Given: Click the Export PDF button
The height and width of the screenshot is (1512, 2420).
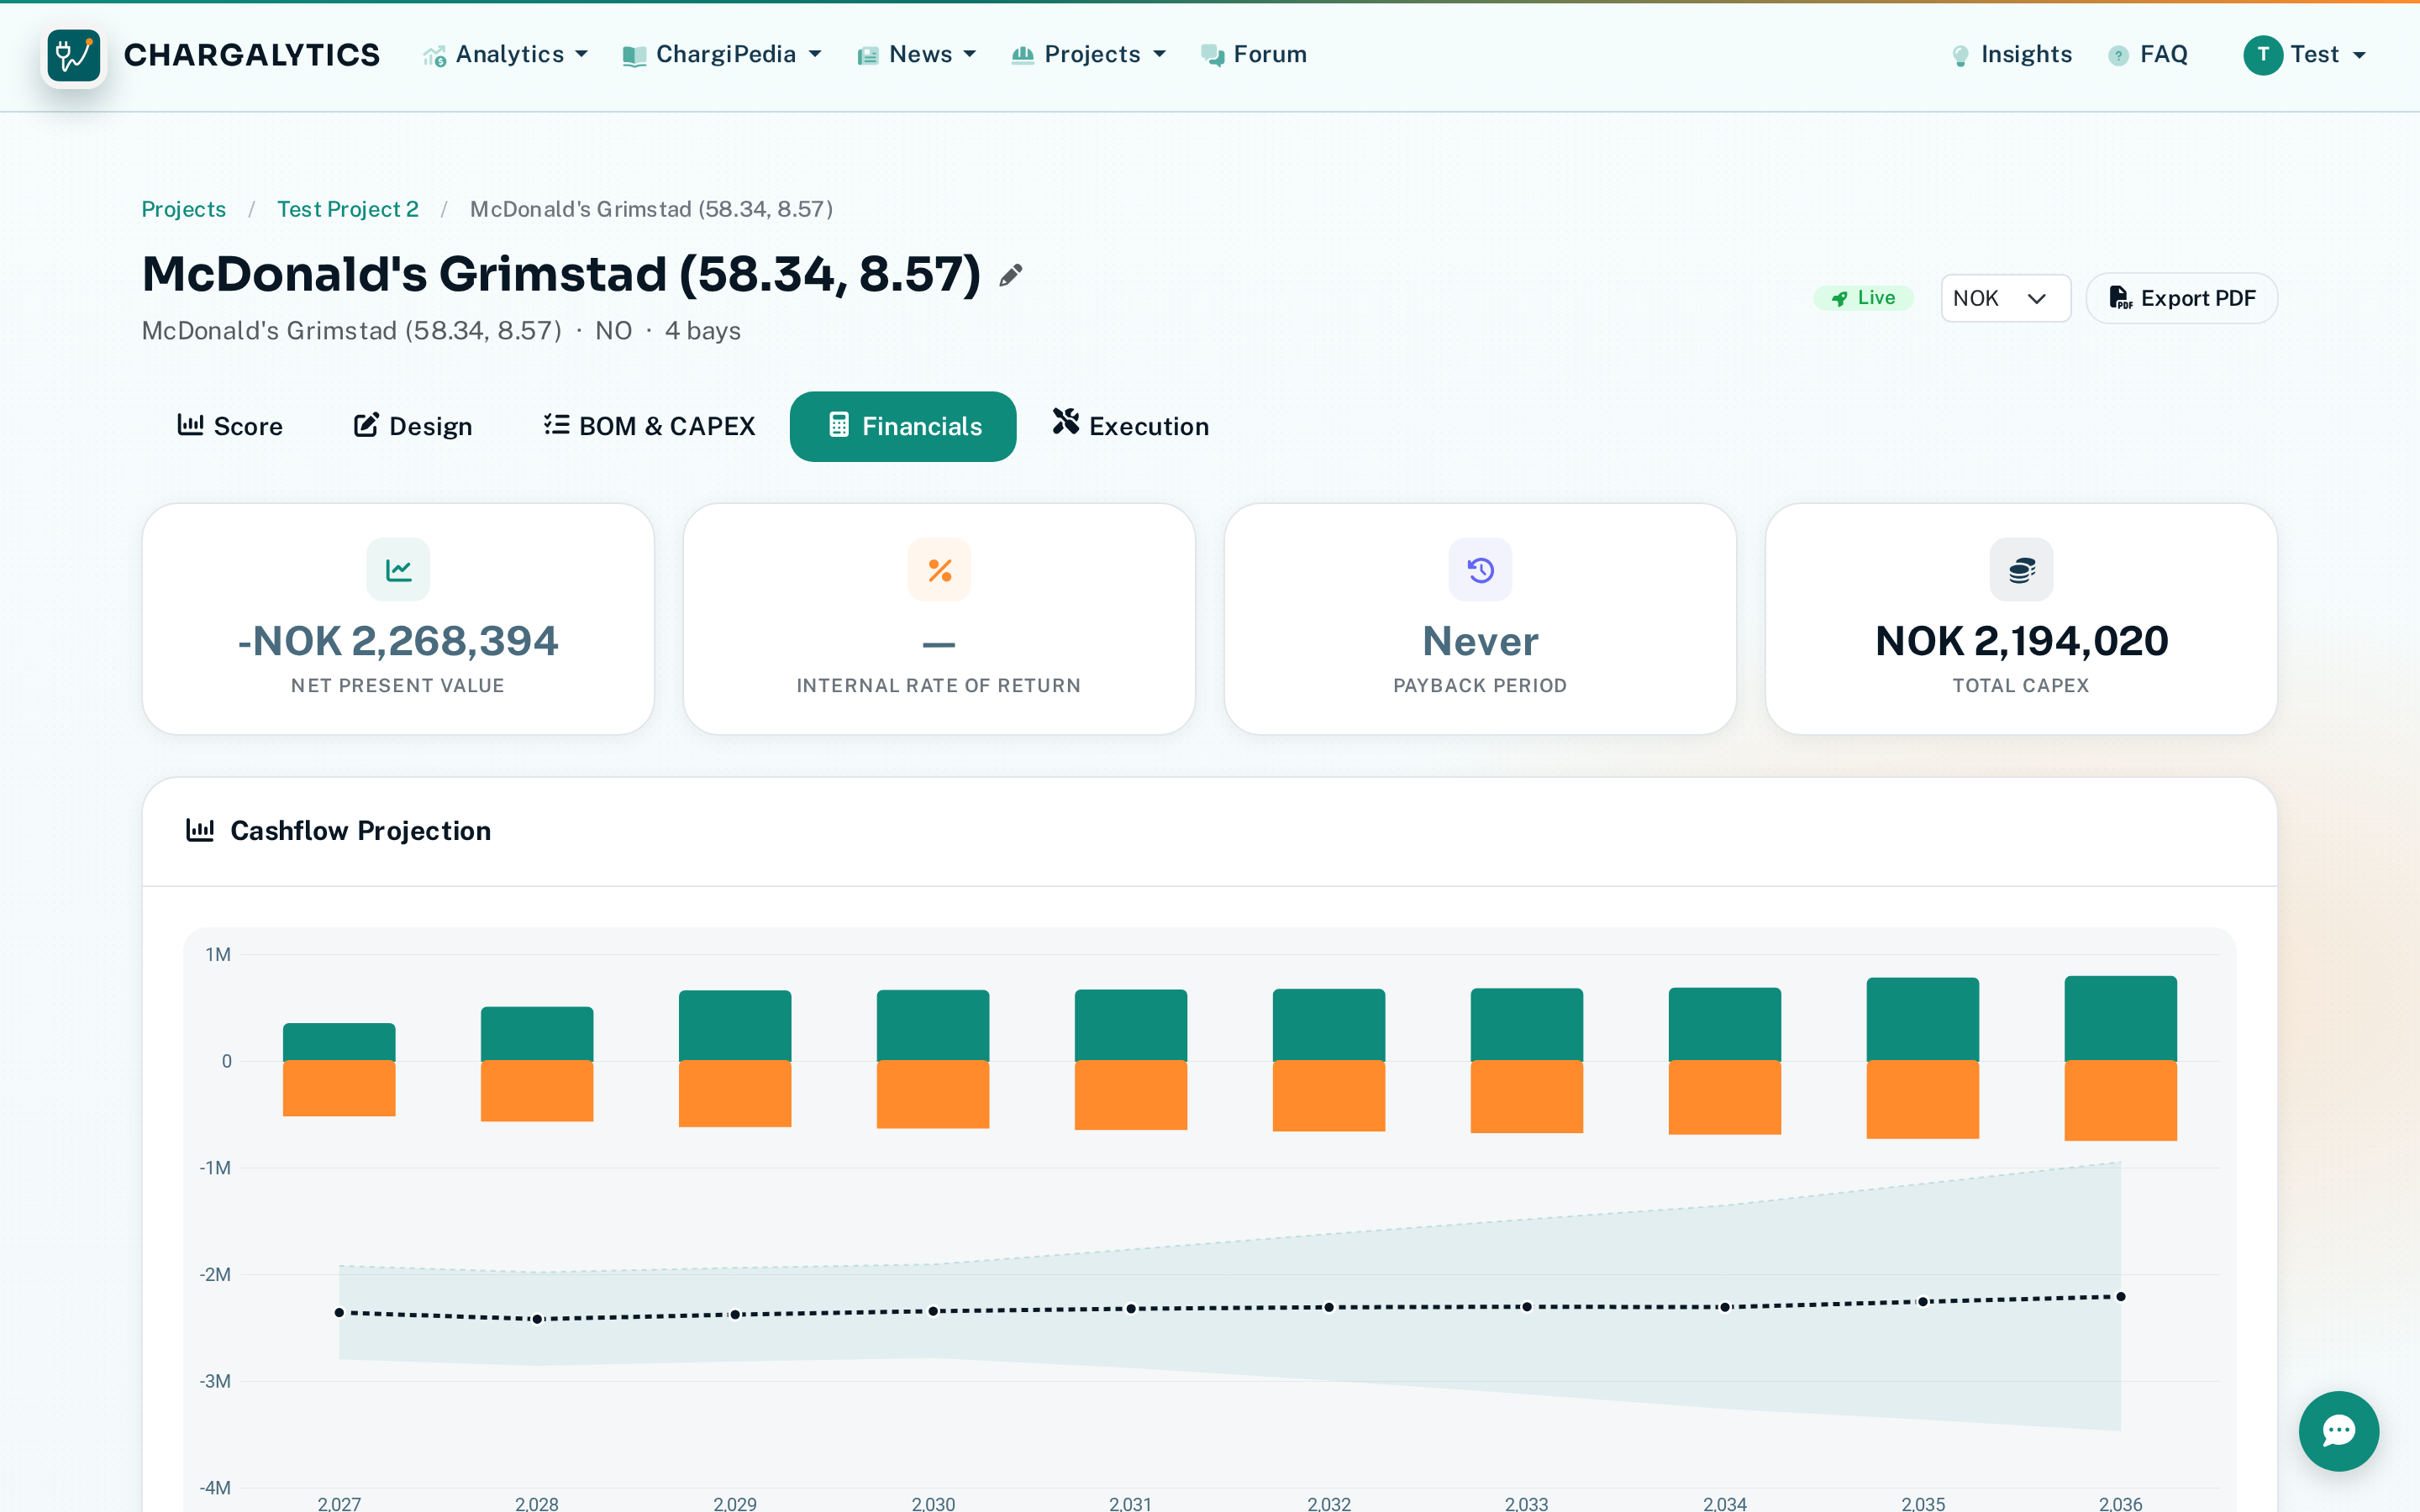Looking at the screenshot, I should (x=2182, y=298).
